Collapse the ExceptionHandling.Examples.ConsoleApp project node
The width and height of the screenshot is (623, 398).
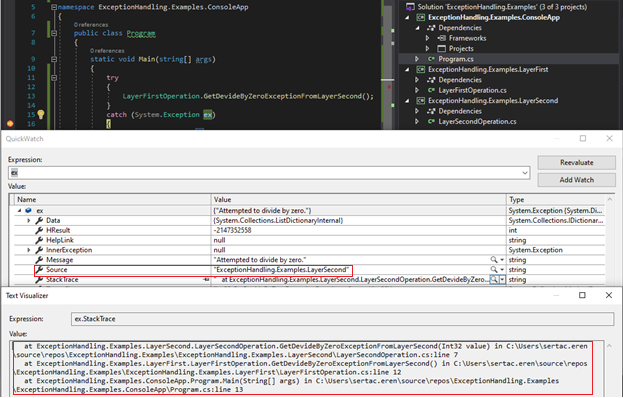[x=407, y=17]
